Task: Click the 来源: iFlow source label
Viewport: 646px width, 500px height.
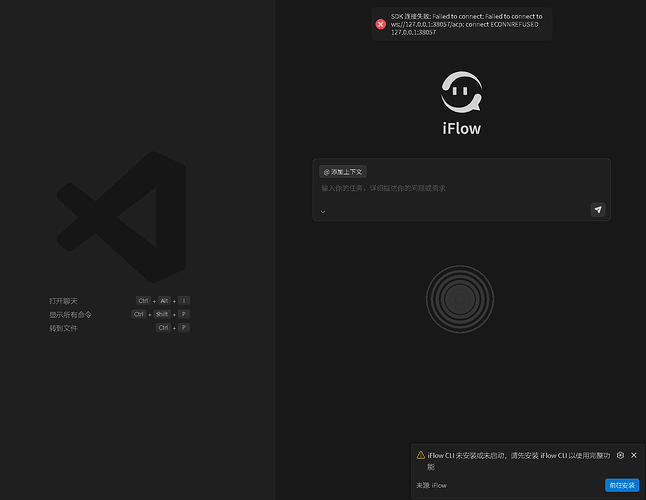Action: tap(432, 485)
